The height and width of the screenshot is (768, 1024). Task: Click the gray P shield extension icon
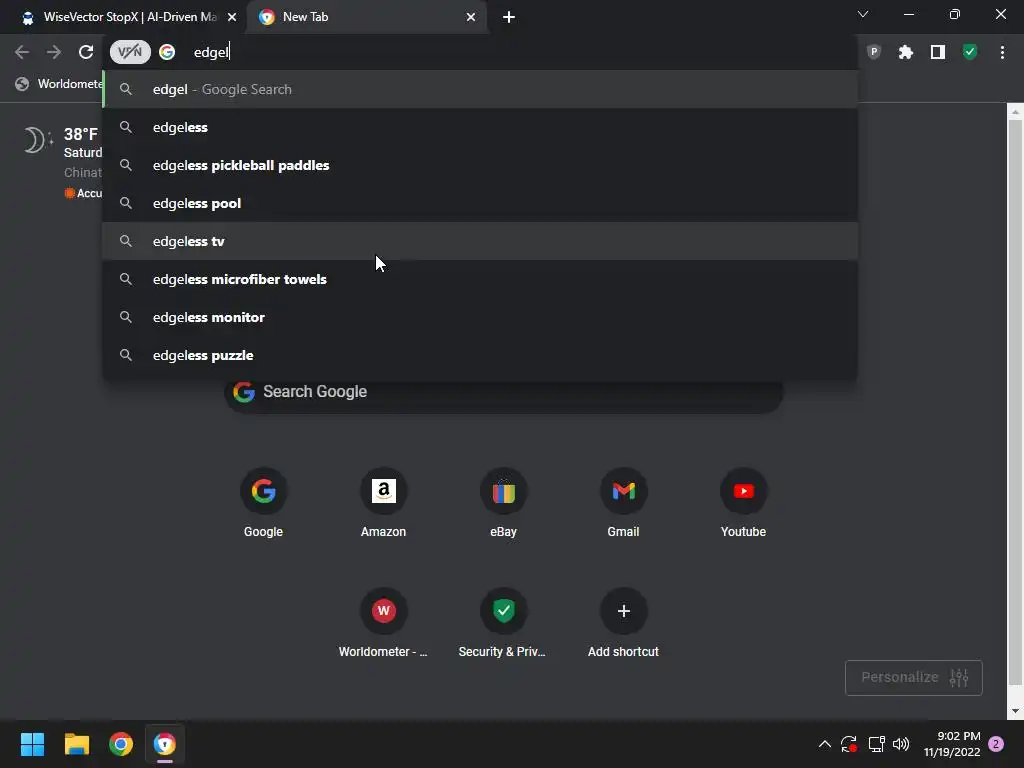coord(874,52)
